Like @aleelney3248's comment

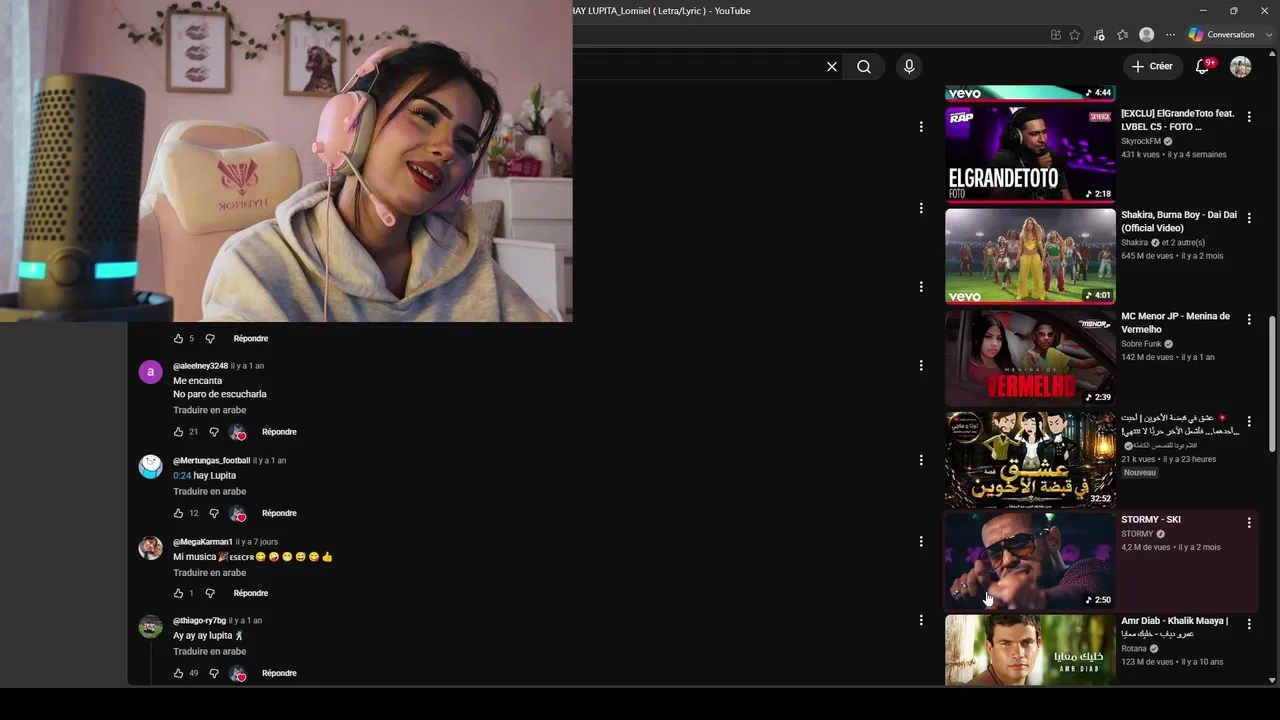click(x=178, y=432)
